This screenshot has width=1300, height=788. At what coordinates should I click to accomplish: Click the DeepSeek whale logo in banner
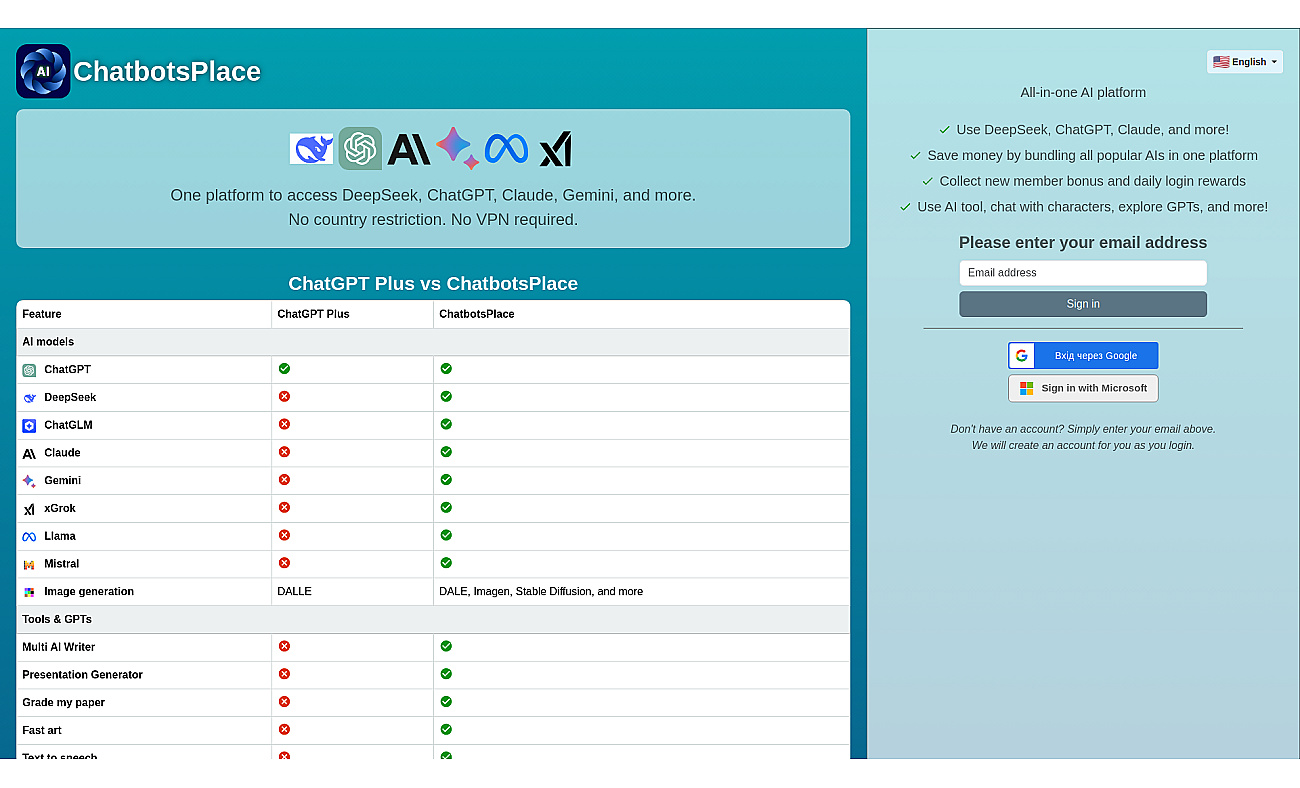coord(312,148)
